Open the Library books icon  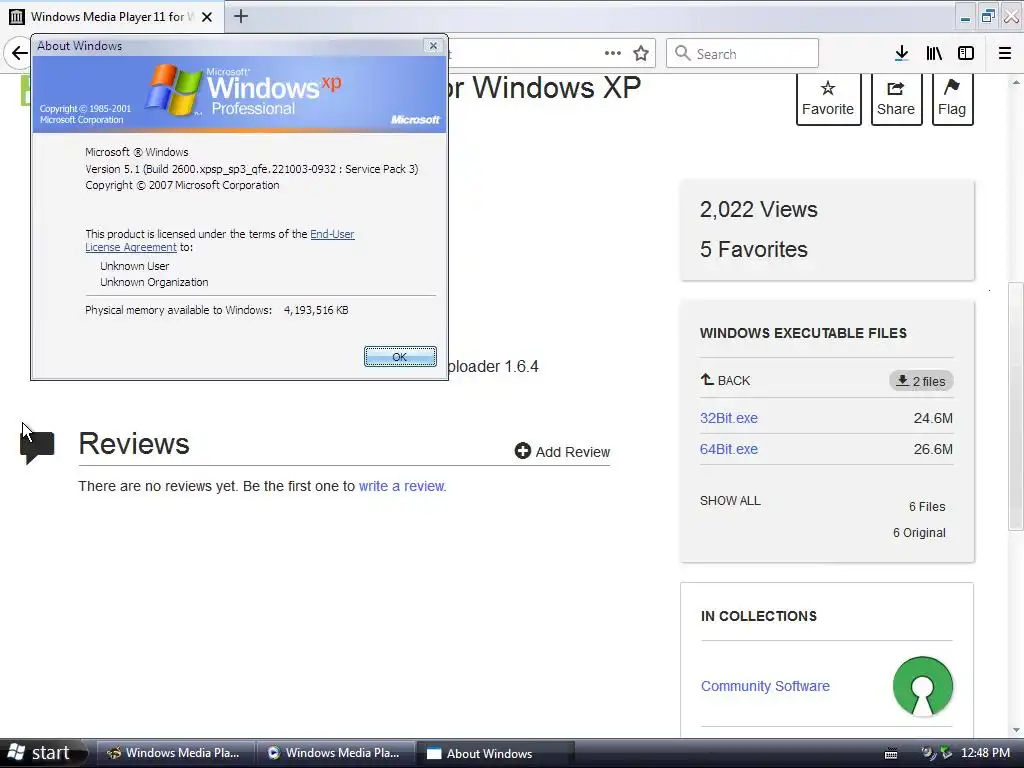click(x=934, y=53)
